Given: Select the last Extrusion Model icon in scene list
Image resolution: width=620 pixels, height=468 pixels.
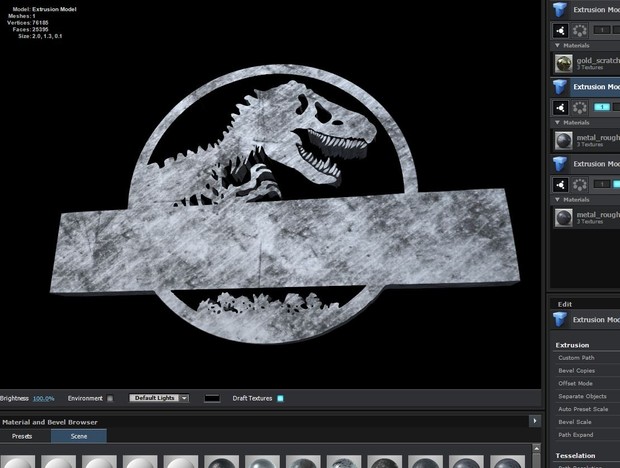Looking at the screenshot, I should [560, 164].
